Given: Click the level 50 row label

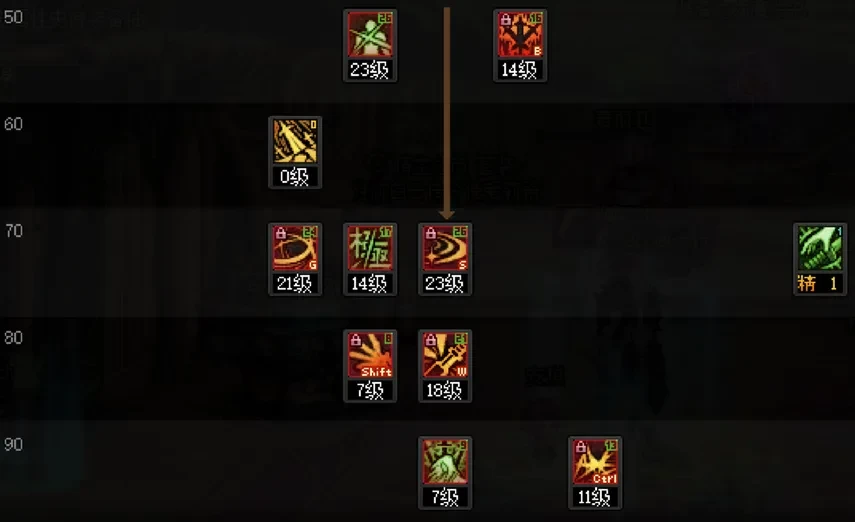Looking at the screenshot, I should [13, 17].
